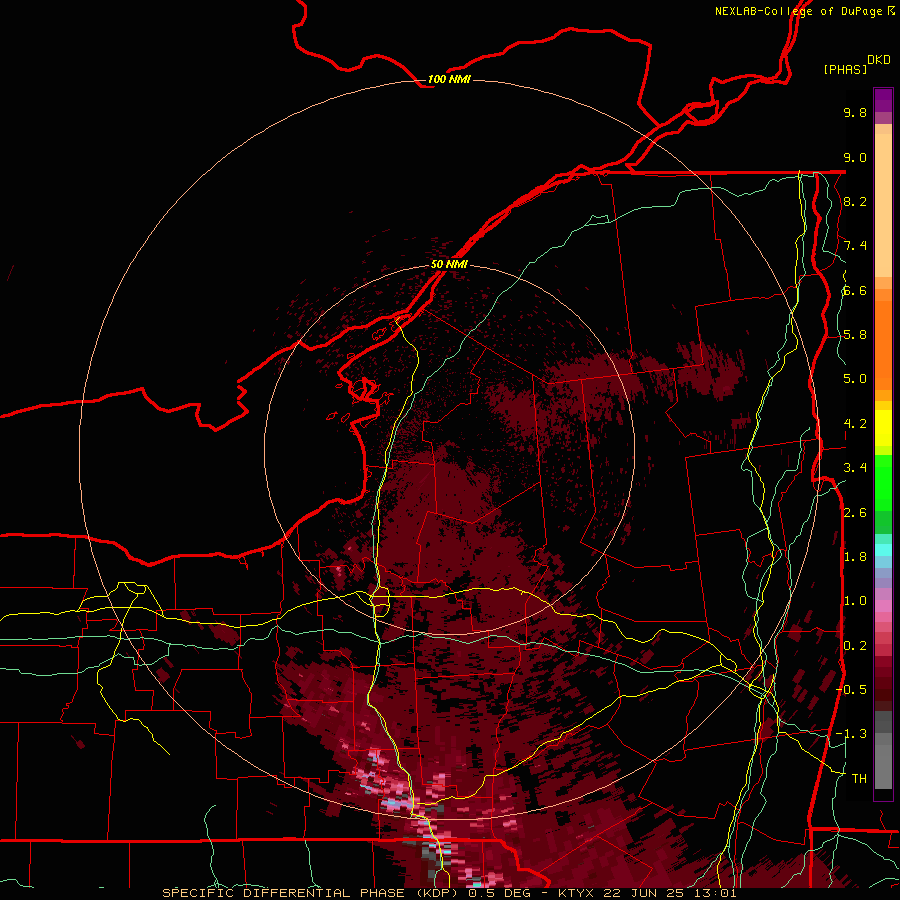Click the [PHAS] units label
Screen dimensions: 900x900
click(845, 70)
